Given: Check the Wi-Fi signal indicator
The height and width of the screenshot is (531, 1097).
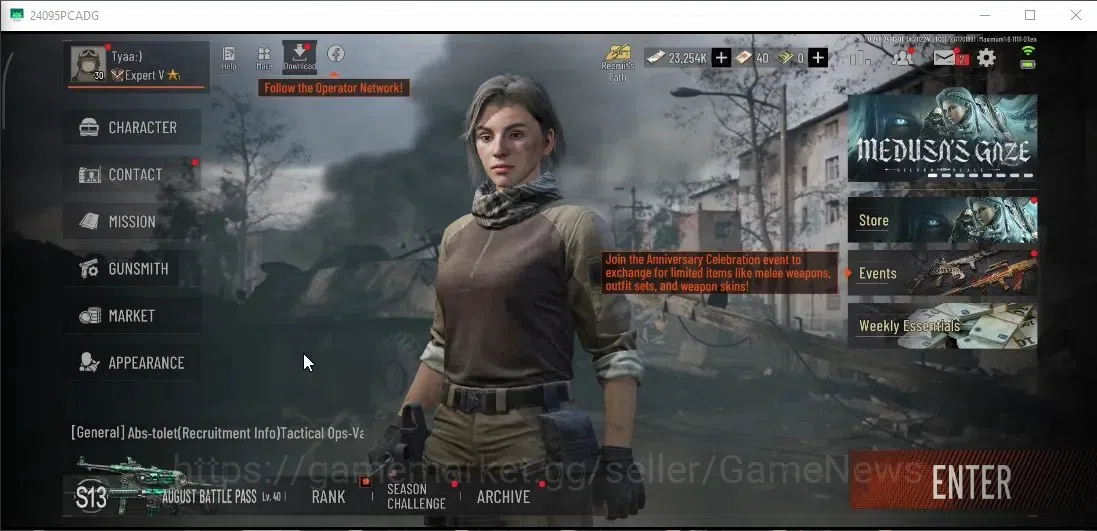Looking at the screenshot, I should [x=1027, y=50].
